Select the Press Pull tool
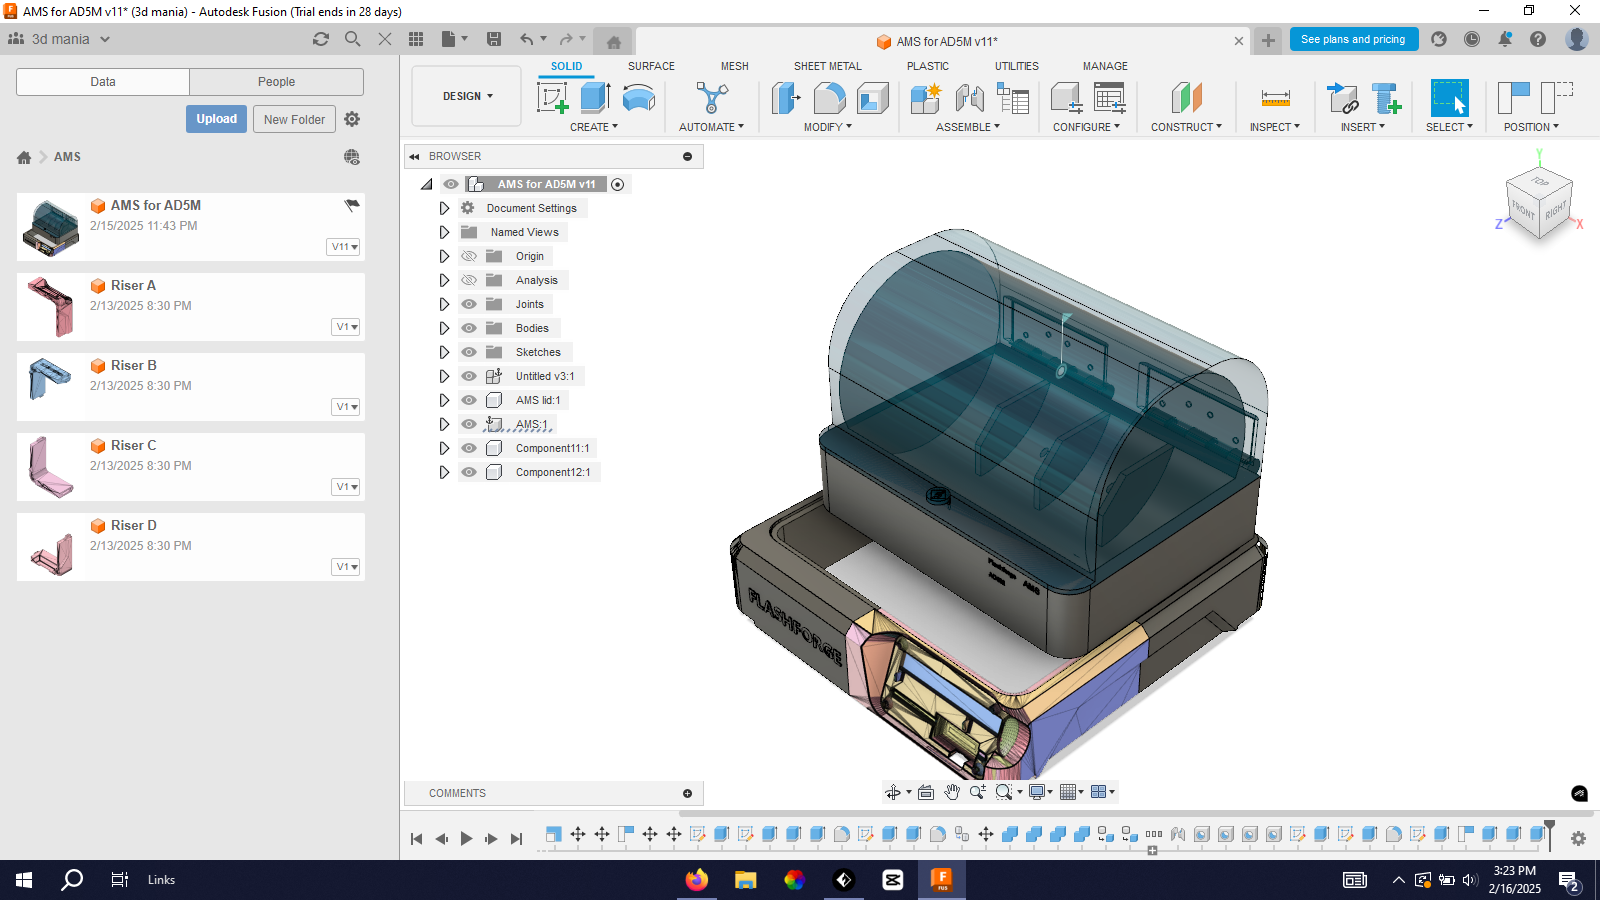Screen dimensions: 1600x900 click(x=786, y=98)
